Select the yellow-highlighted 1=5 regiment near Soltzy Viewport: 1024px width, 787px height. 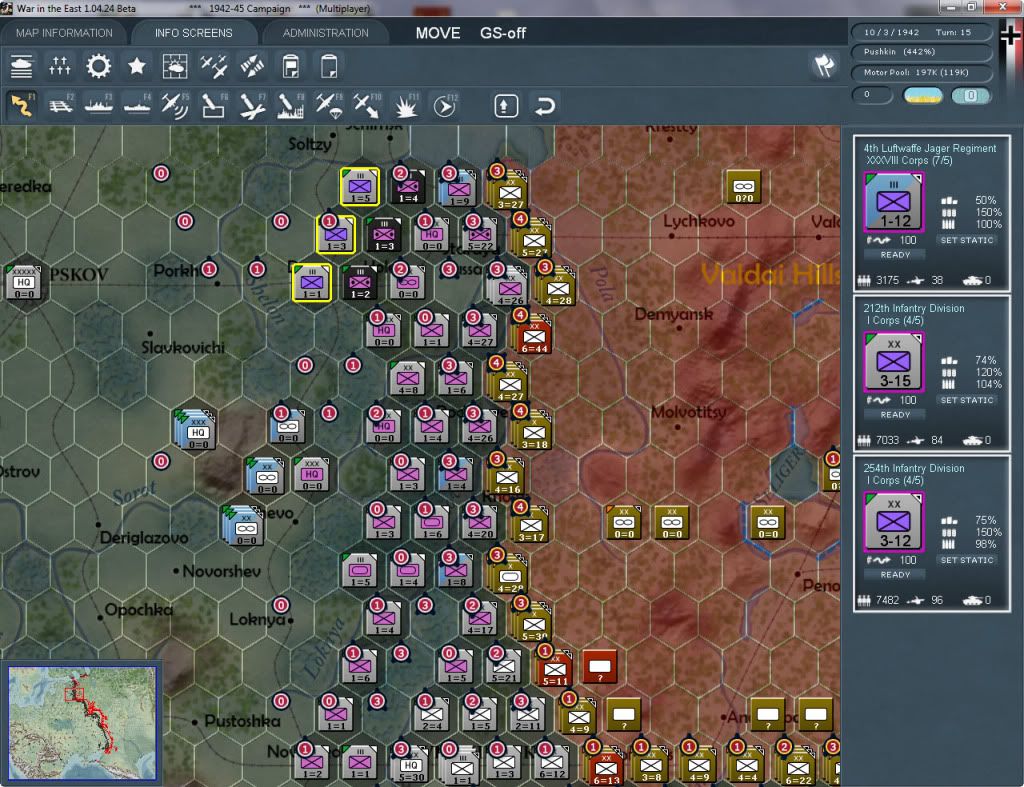click(360, 187)
